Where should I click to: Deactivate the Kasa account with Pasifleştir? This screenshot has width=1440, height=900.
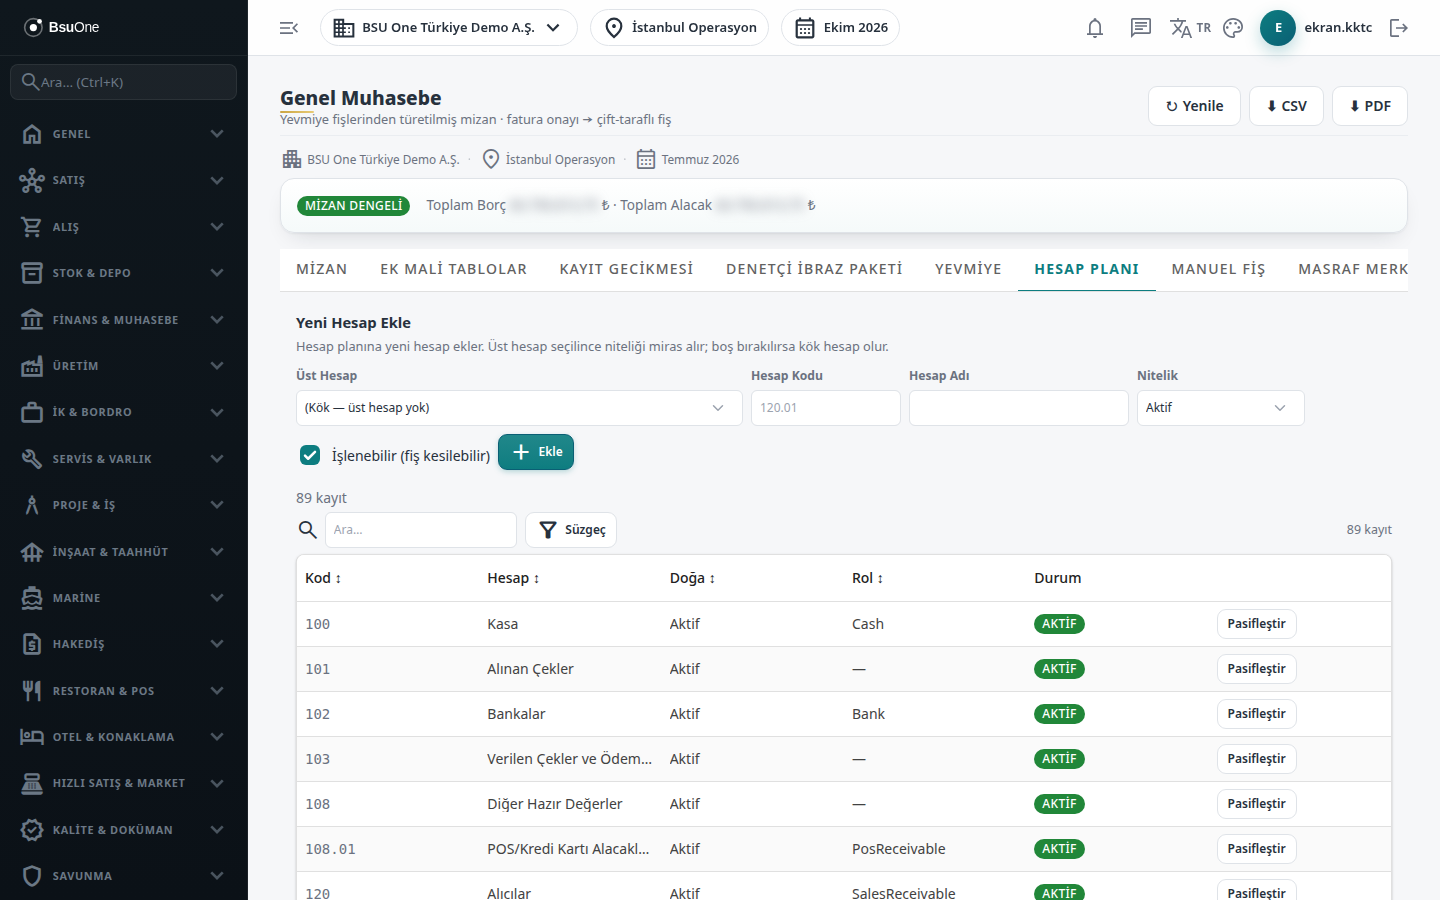coord(1256,624)
